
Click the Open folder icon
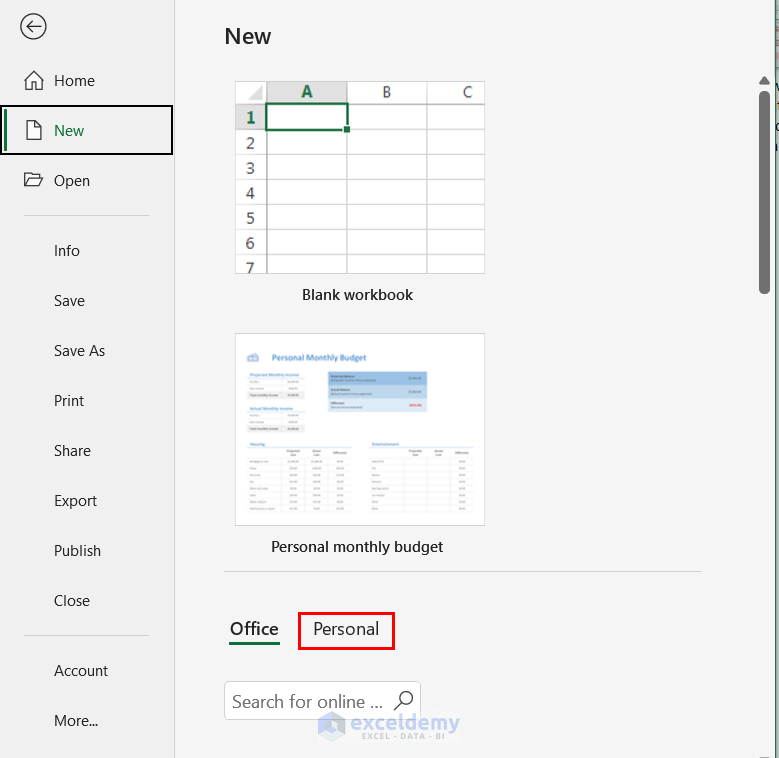click(34, 181)
